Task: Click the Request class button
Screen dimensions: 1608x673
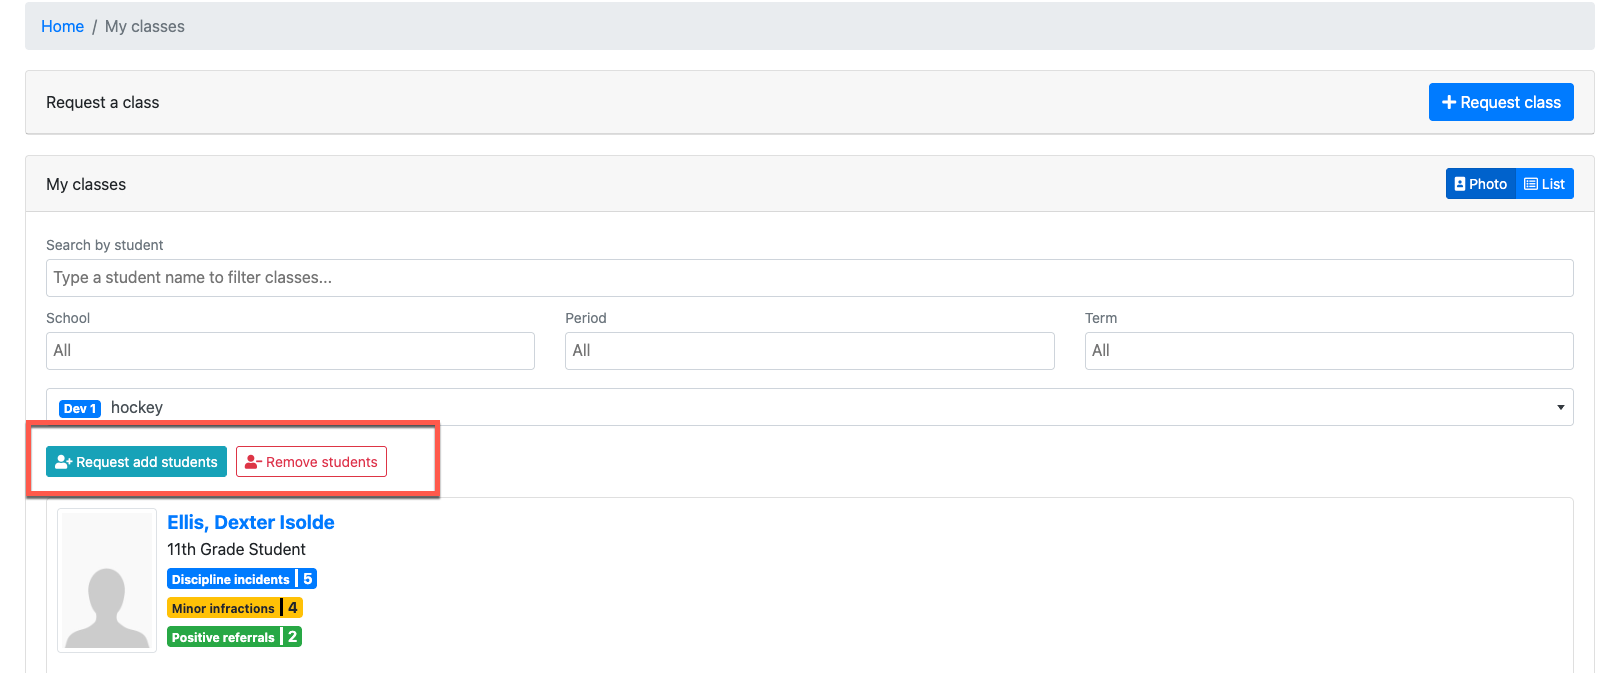Action: (x=1500, y=102)
